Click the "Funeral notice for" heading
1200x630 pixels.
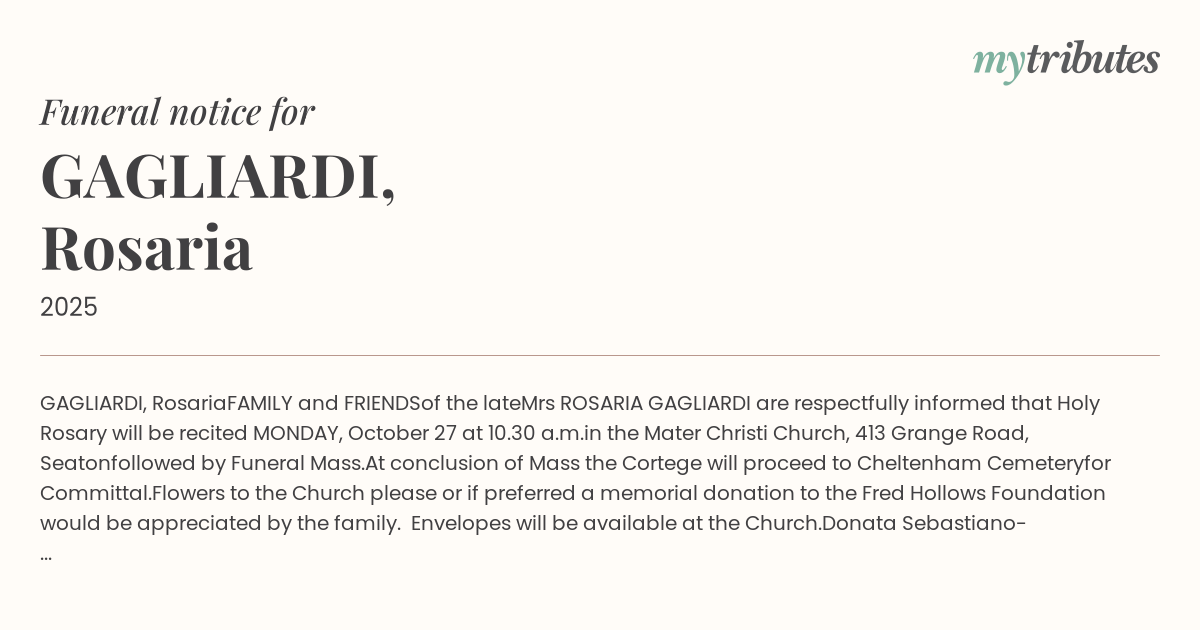[x=177, y=112]
